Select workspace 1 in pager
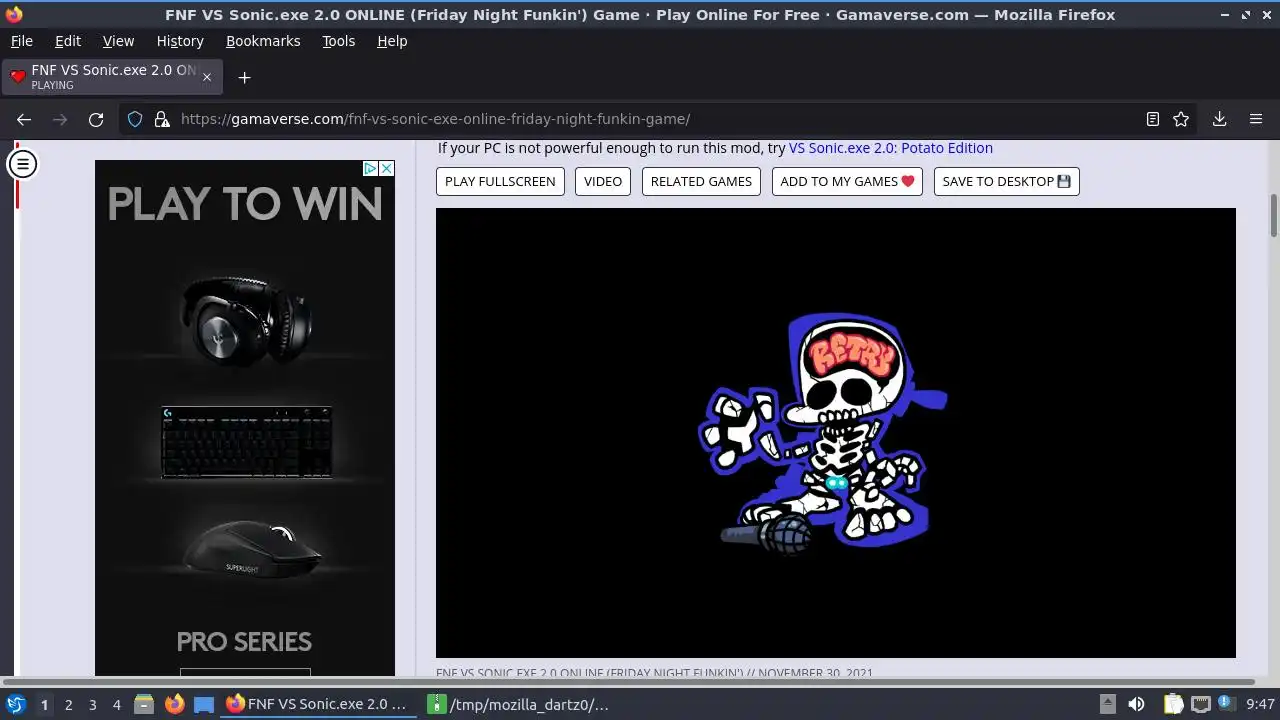Viewport: 1280px width, 720px height. coord(44,705)
